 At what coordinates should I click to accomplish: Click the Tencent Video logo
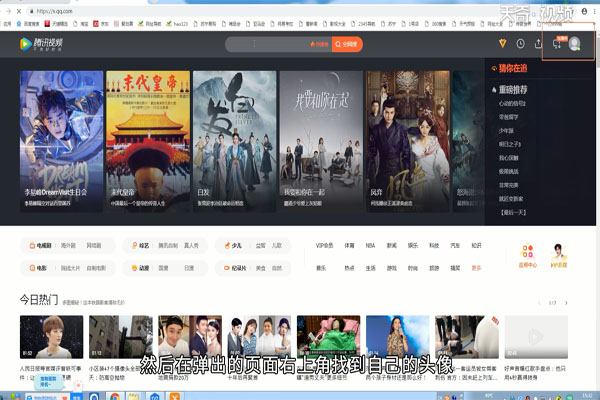click(41, 44)
